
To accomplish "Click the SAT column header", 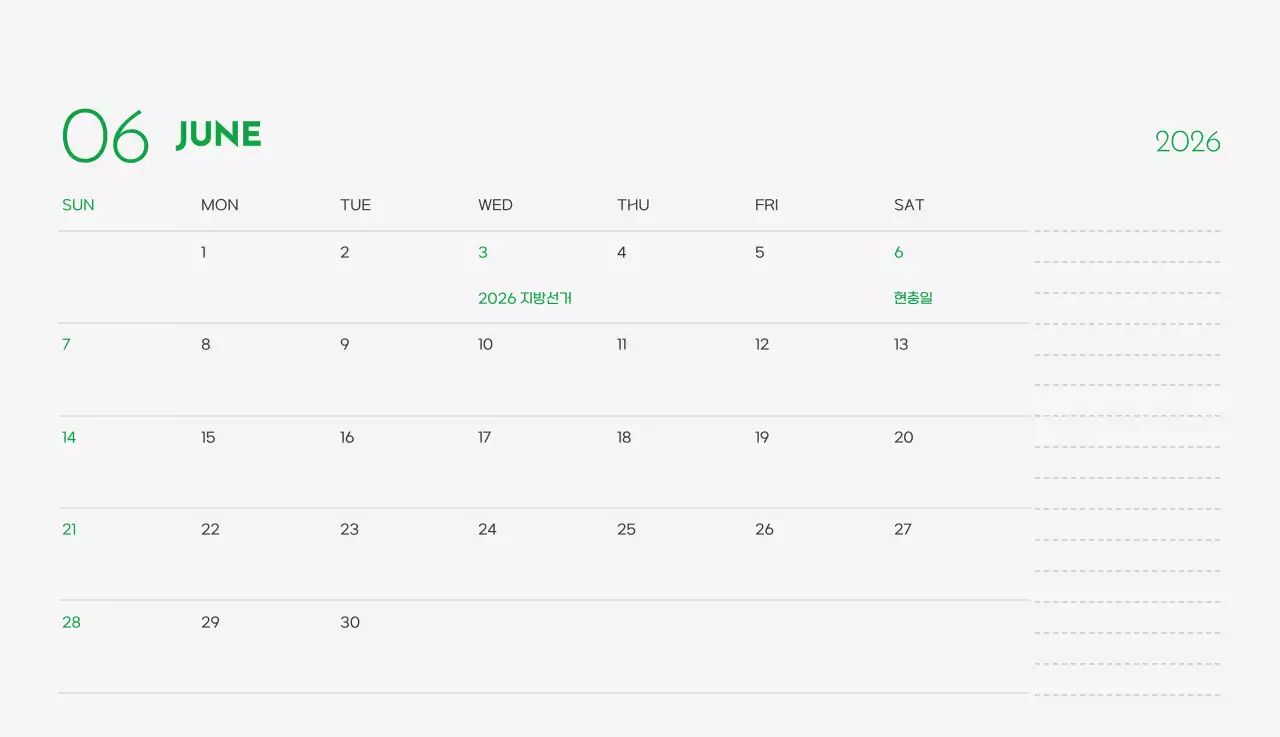I will click(x=909, y=205).
